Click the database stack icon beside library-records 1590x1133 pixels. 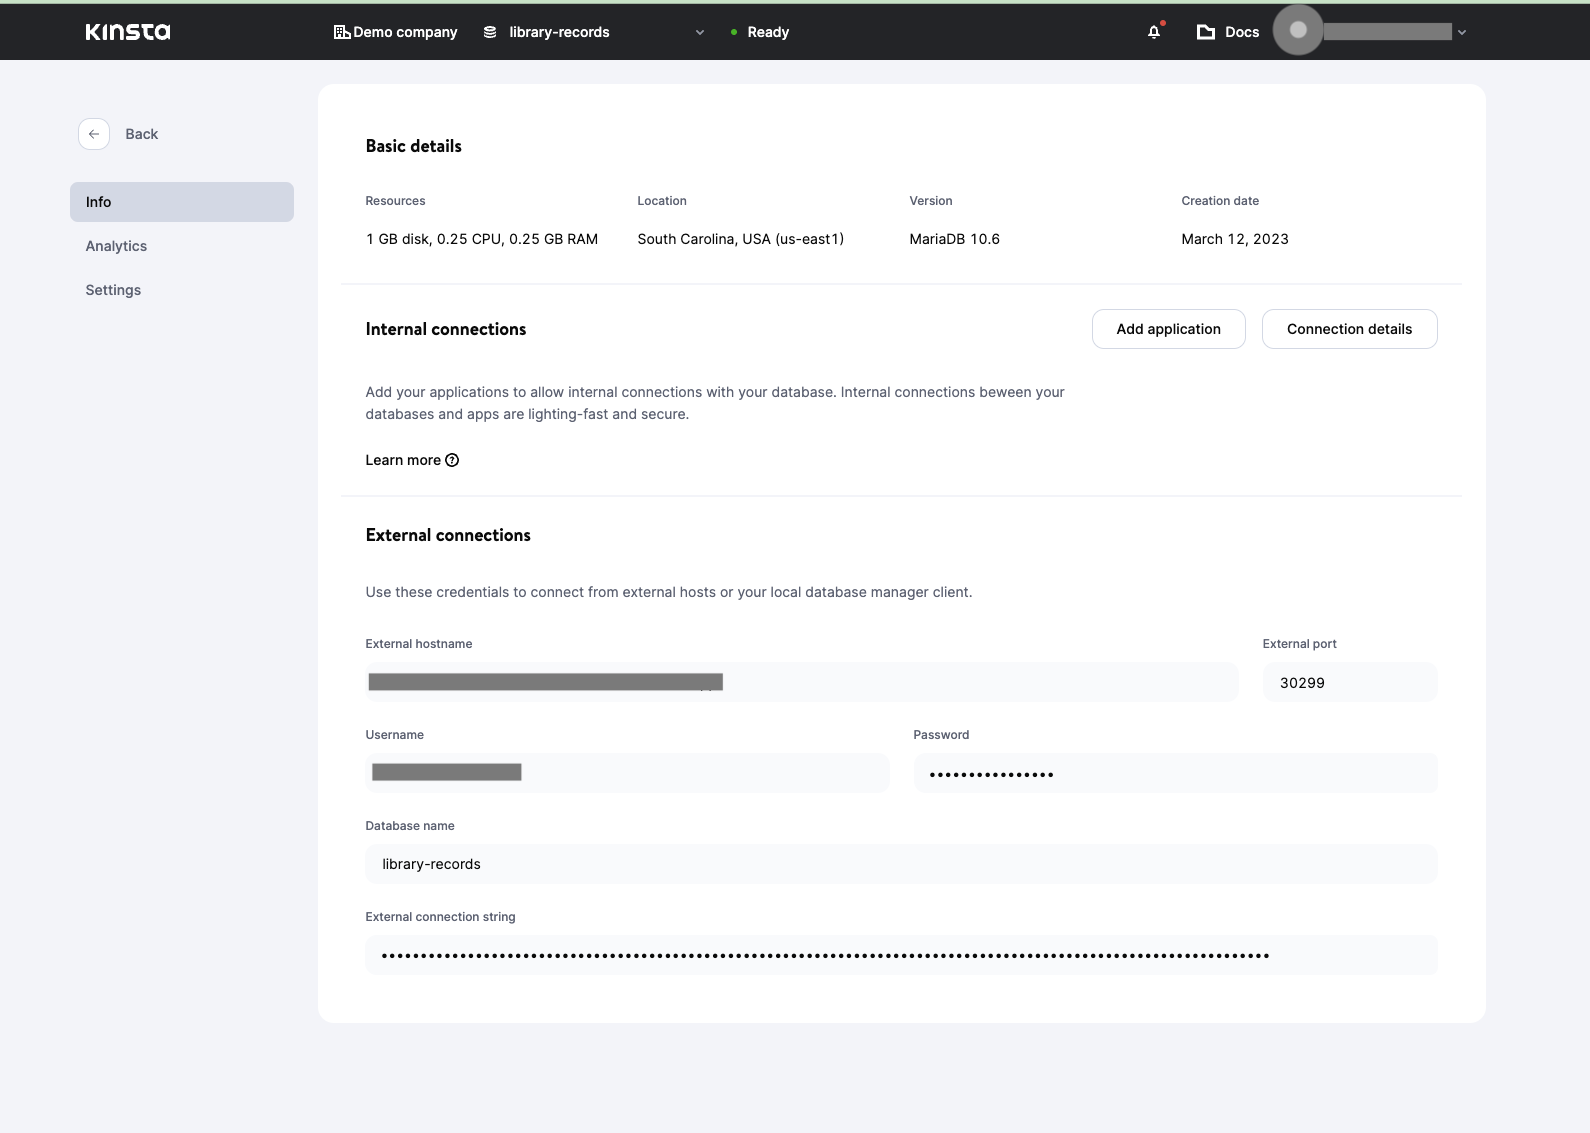point(490,32)
